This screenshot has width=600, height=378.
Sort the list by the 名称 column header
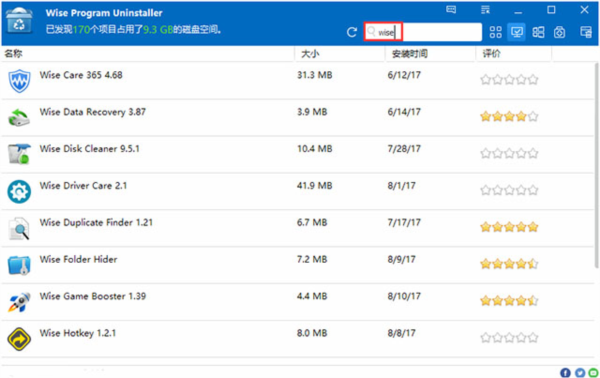point(13,54)
